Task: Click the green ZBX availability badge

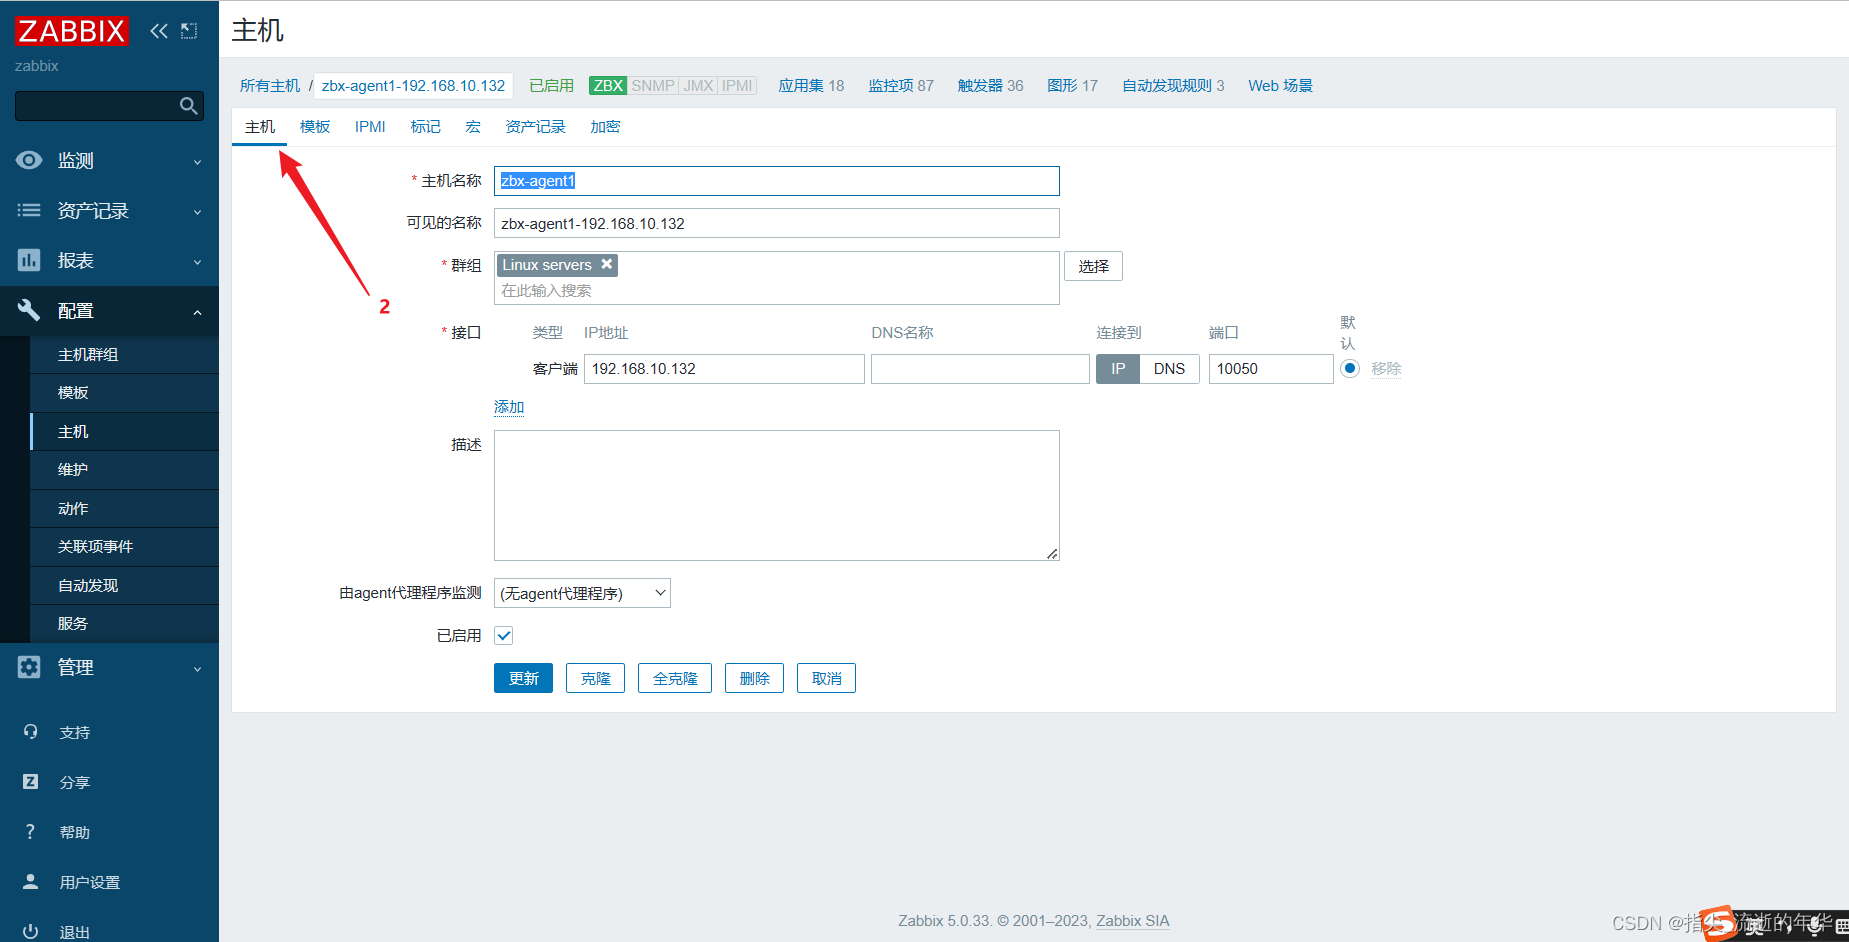Action: coord(608,86)
